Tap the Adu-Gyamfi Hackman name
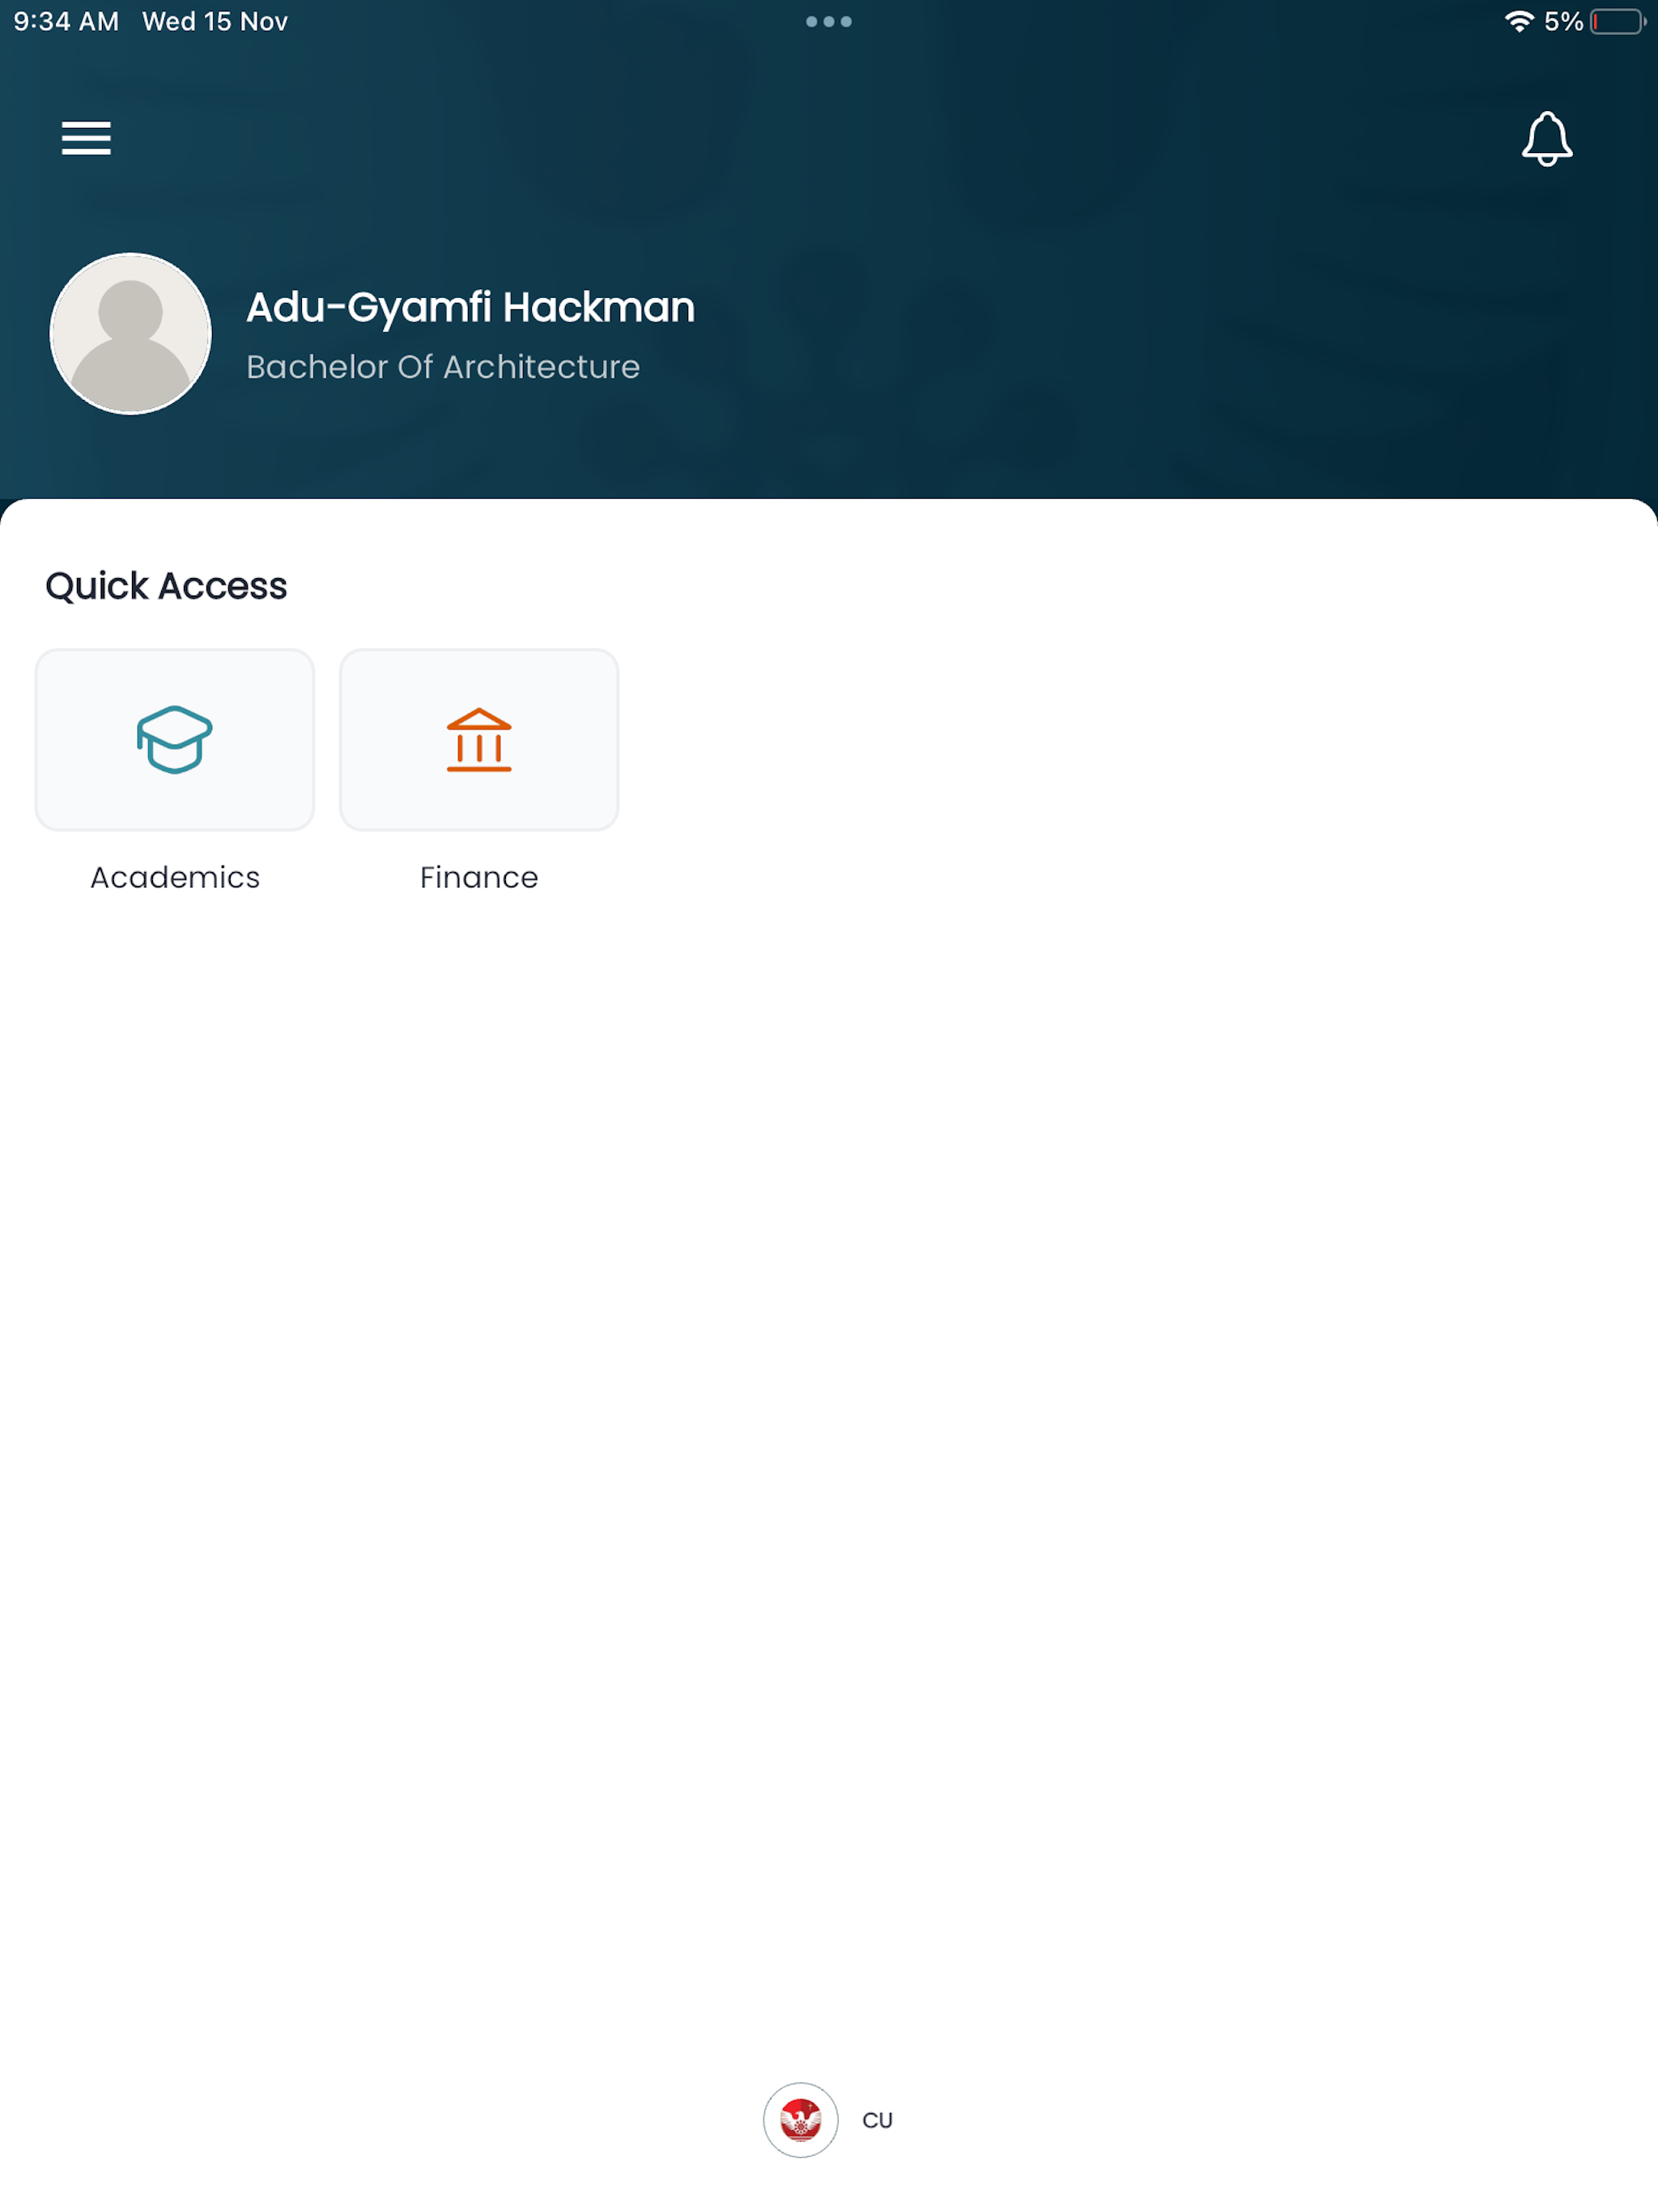This screenshot has height=2212, width=1658. point(470,307)
